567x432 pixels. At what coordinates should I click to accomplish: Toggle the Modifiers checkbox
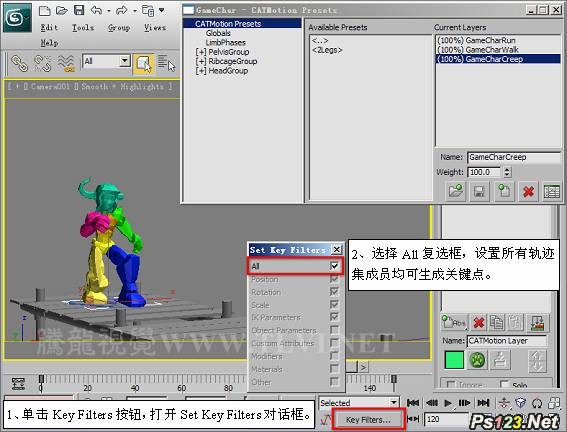click(334, 356)
